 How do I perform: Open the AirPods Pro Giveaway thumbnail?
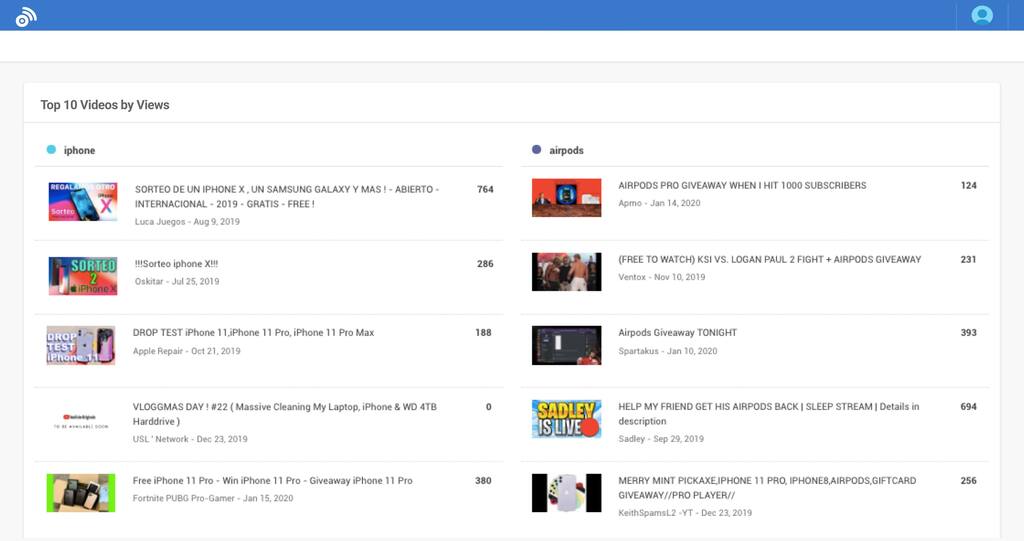tap(566, 198)
